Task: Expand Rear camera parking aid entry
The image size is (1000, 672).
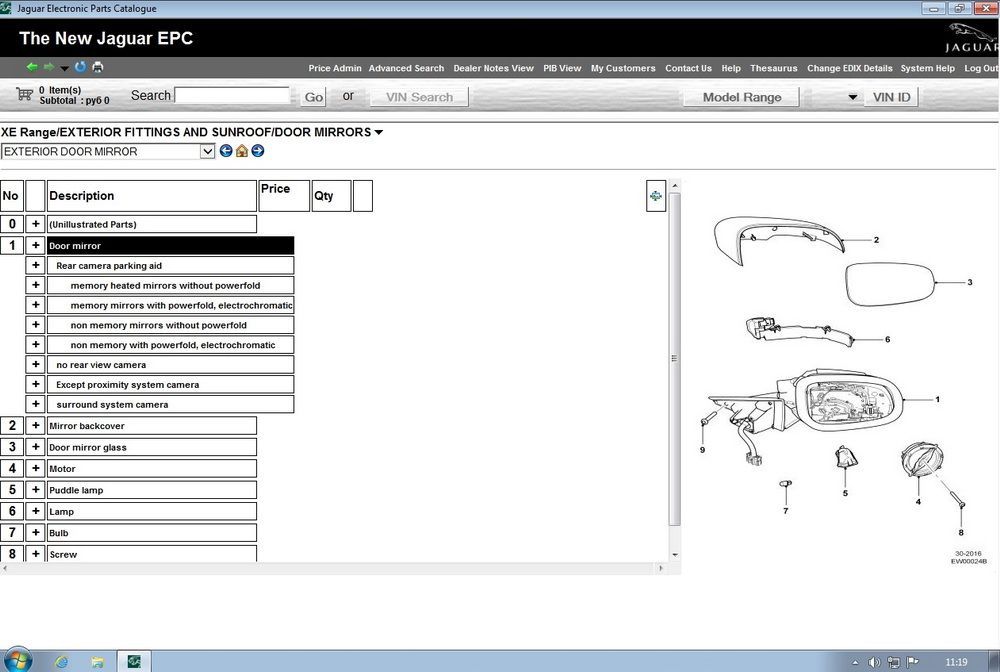Action: pos(36,265)
